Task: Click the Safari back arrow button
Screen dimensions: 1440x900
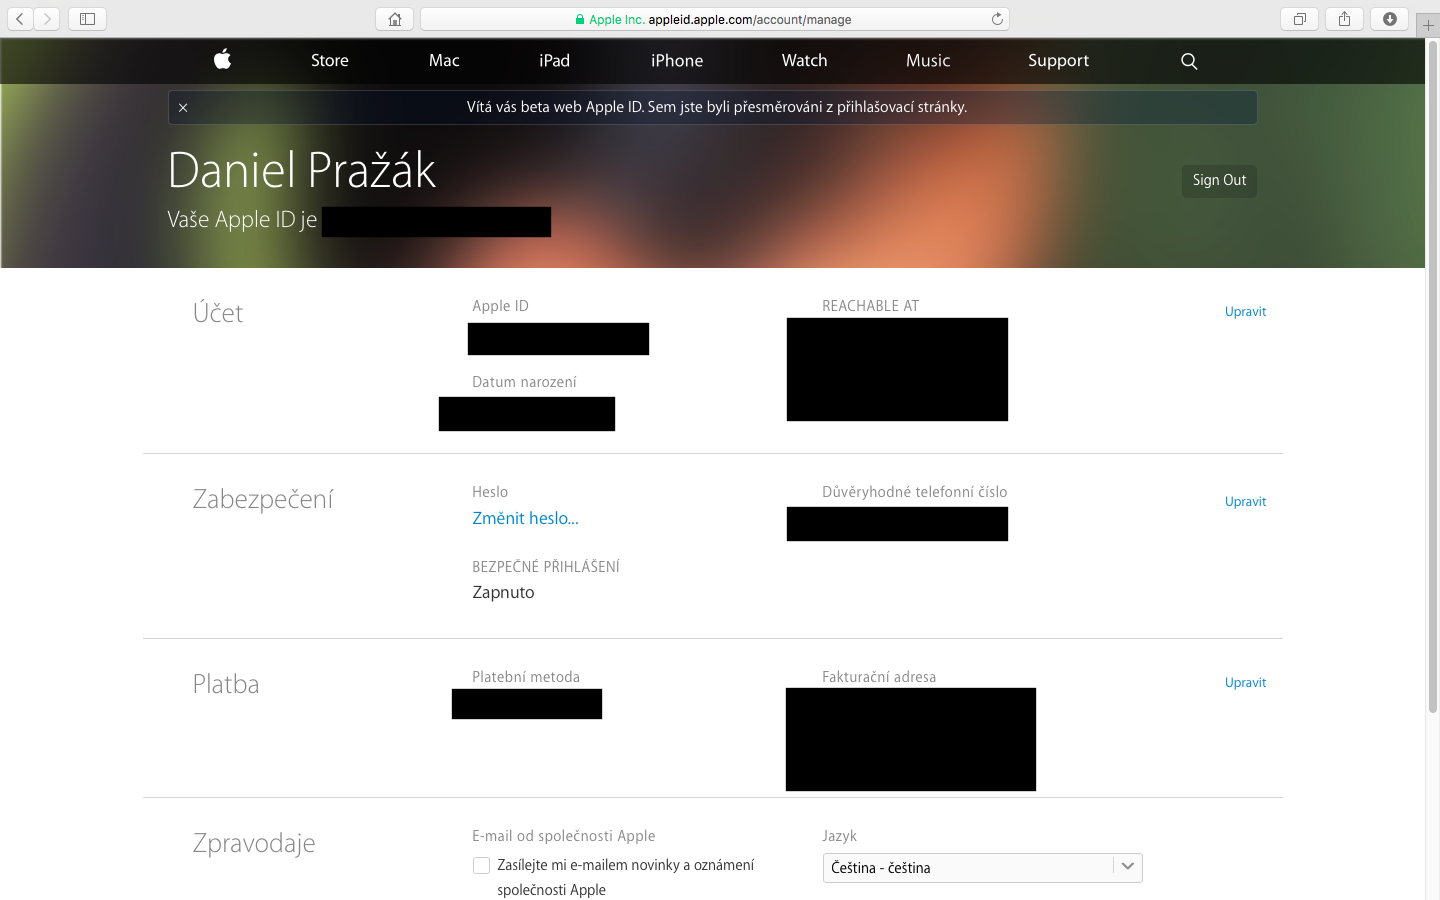Action: click(x=20, y=19)
